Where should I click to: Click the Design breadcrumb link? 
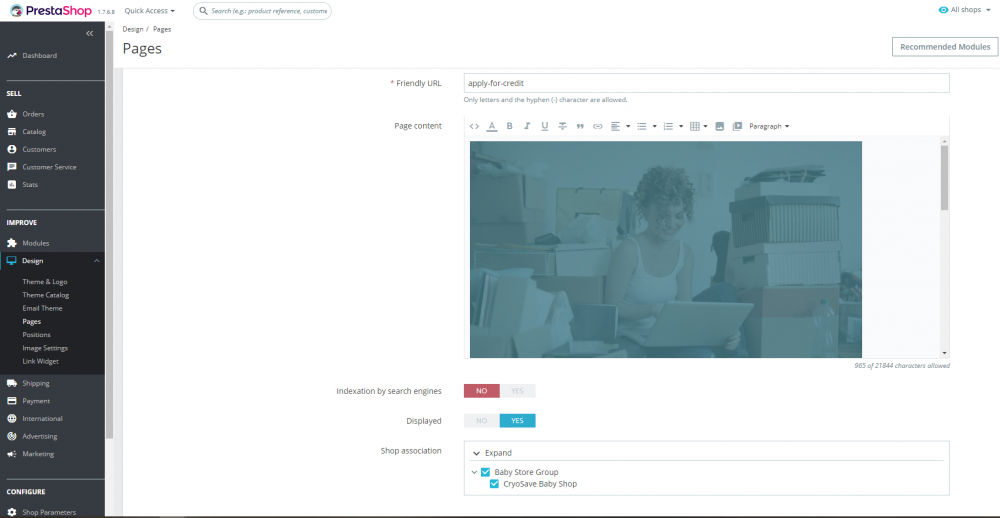pyautogui.click(x=133, y=29)
